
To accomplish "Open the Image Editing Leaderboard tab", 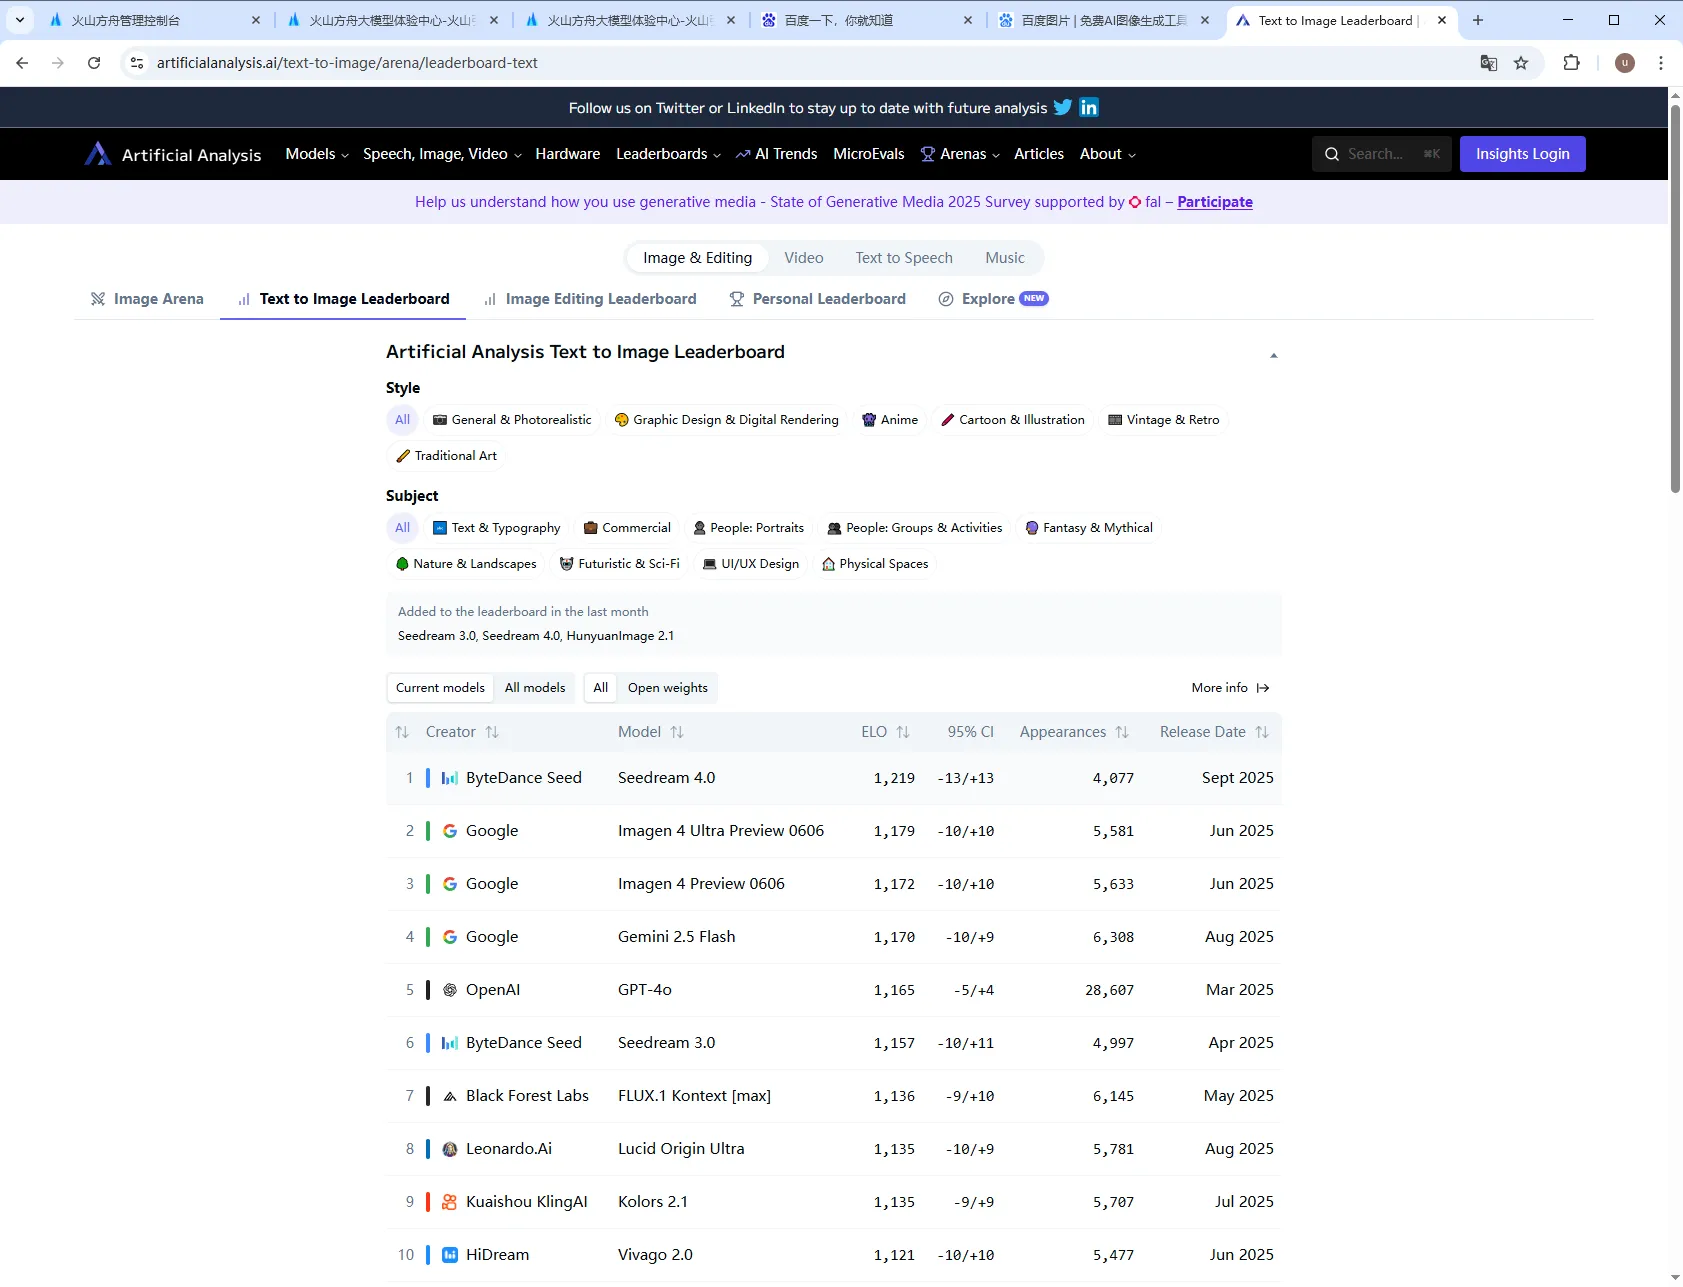I will 590,299.
